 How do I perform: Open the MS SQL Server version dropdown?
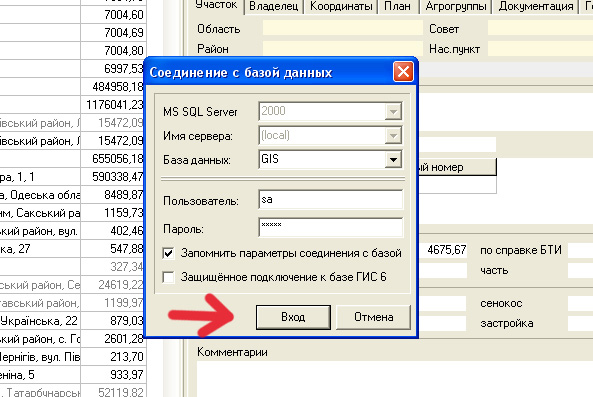393,112
